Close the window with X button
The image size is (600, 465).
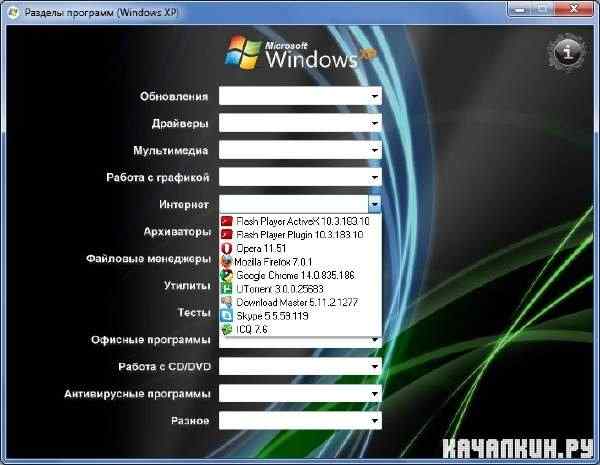[573, 9]
